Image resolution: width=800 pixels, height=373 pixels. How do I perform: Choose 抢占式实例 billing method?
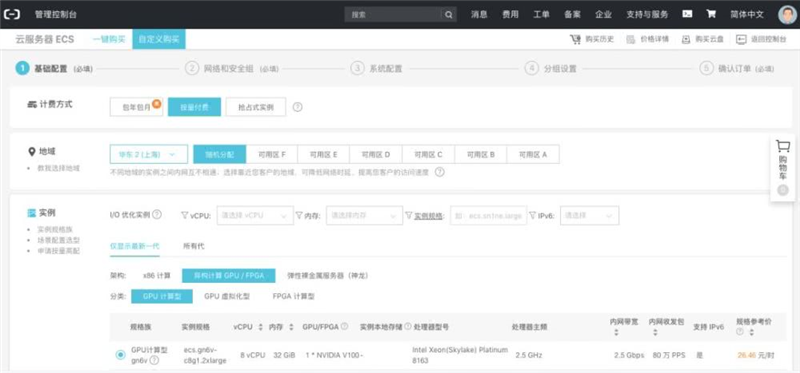256,107
